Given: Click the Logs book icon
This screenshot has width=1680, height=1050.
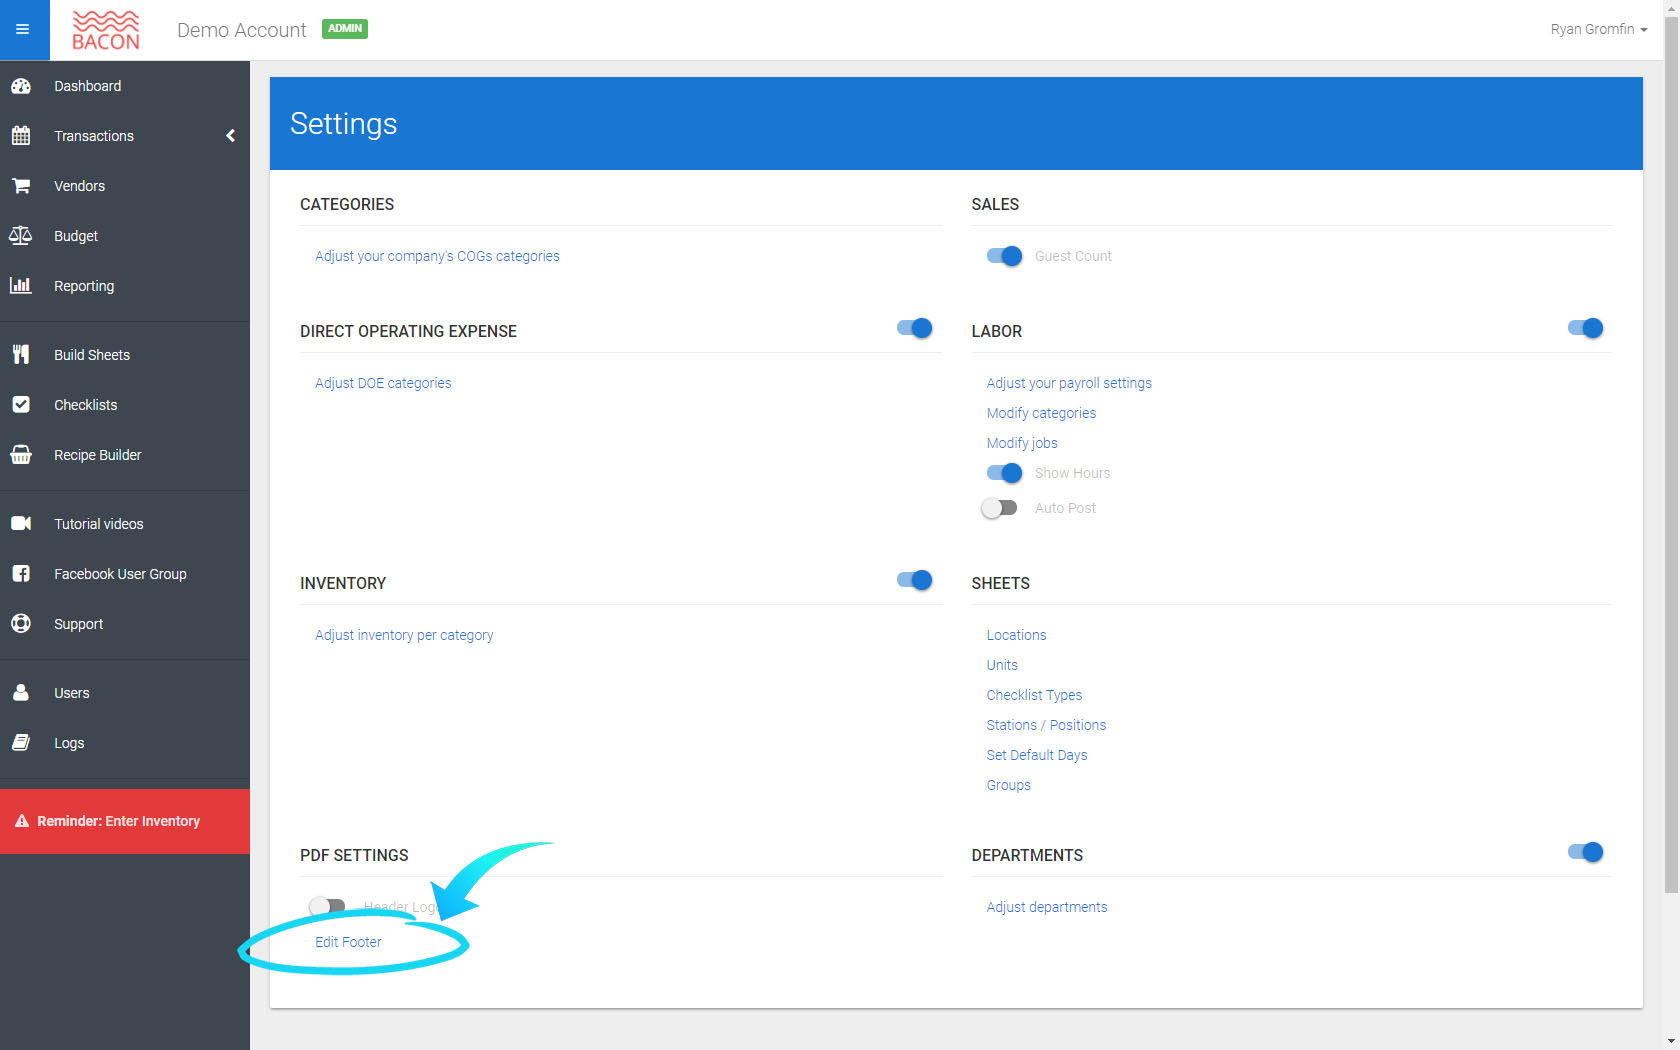Looking at the screenshot, I should coord(21,743).
